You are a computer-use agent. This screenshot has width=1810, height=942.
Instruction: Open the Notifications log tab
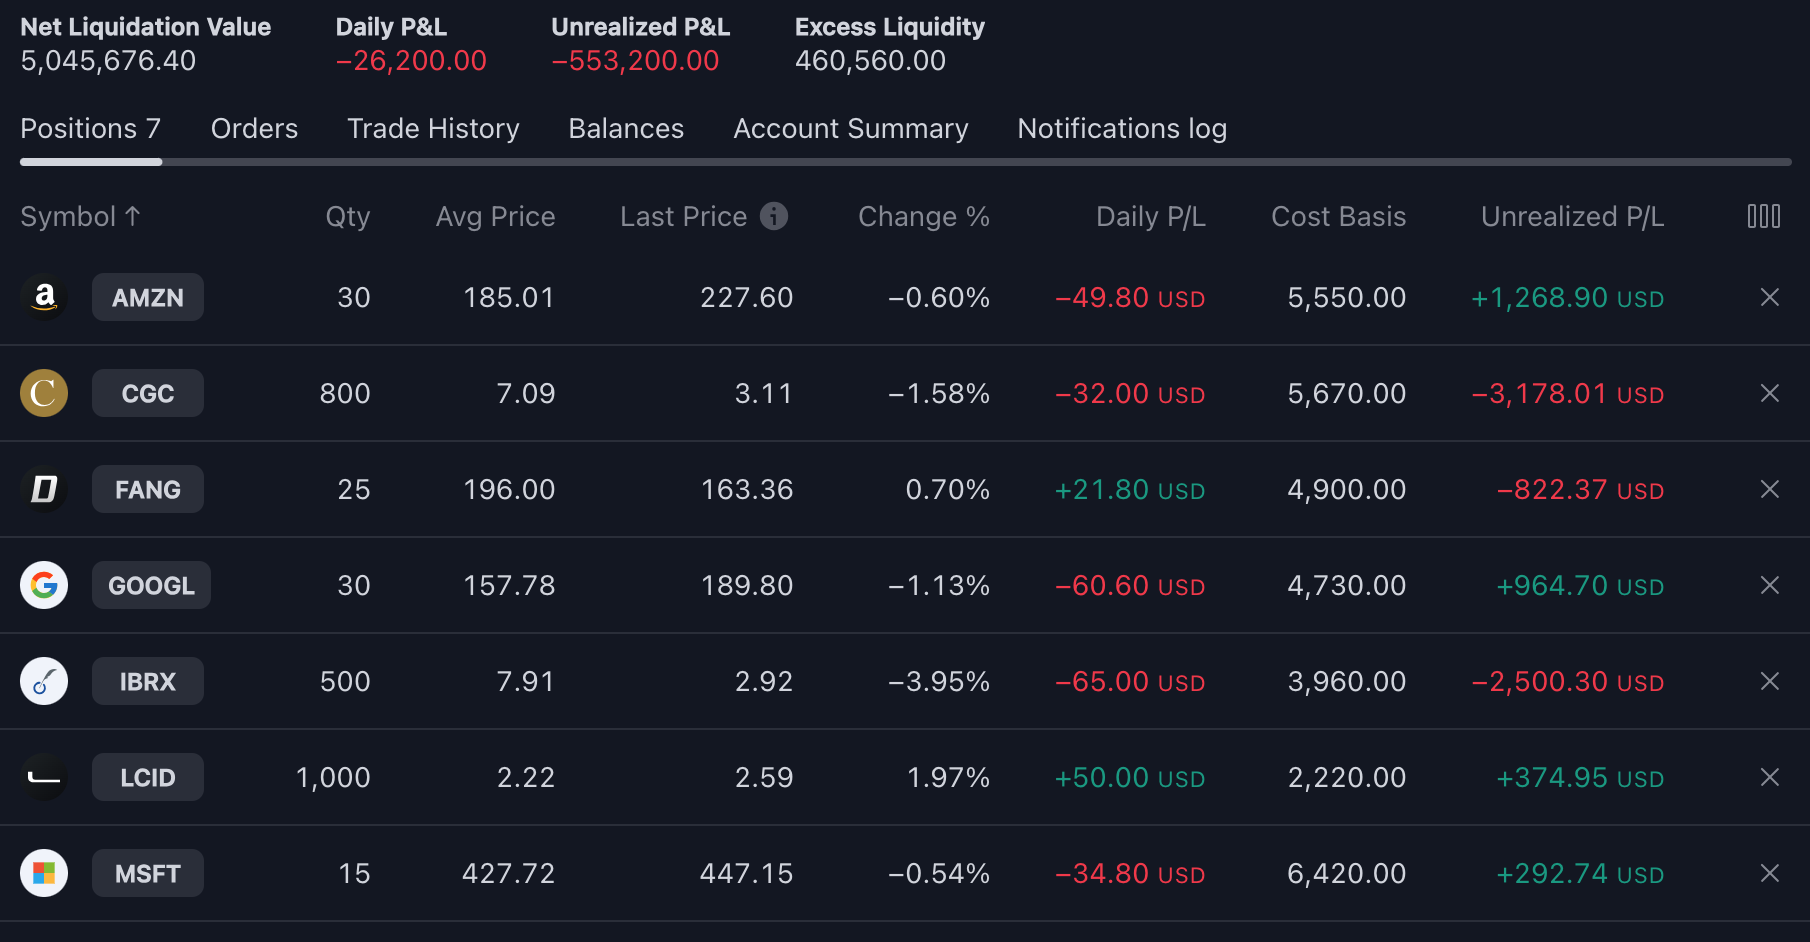click(1122, 129)
